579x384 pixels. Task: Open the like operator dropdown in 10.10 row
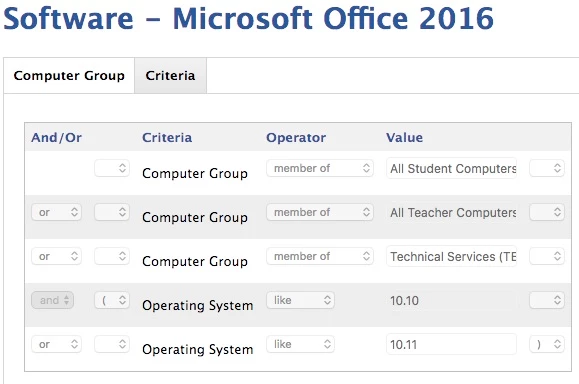coord(301,300)
